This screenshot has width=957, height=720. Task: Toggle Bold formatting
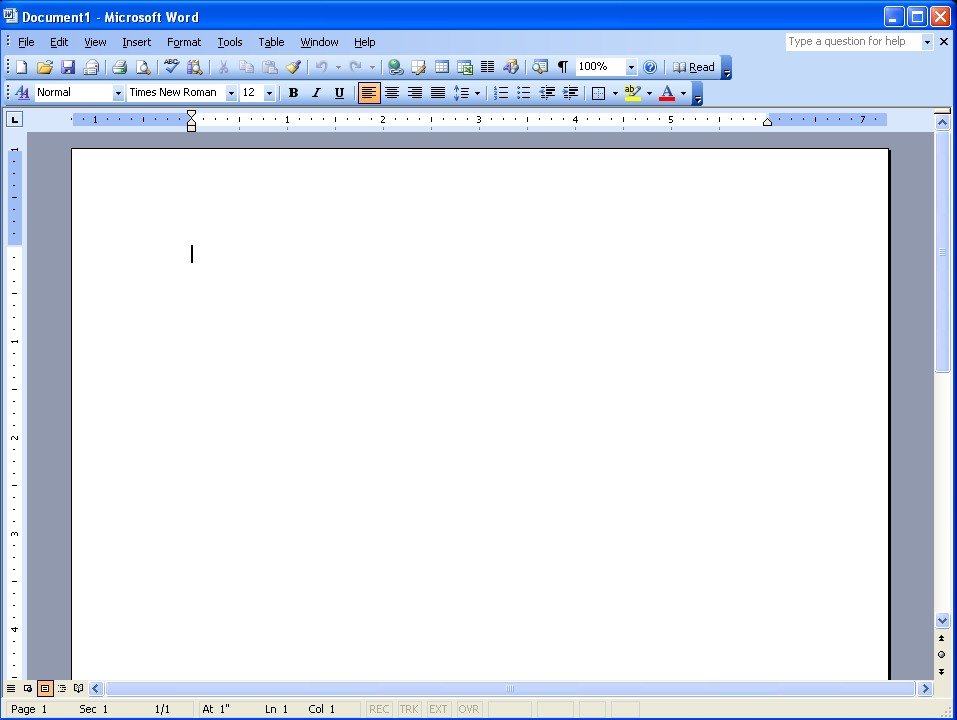(x=293, y=93)
